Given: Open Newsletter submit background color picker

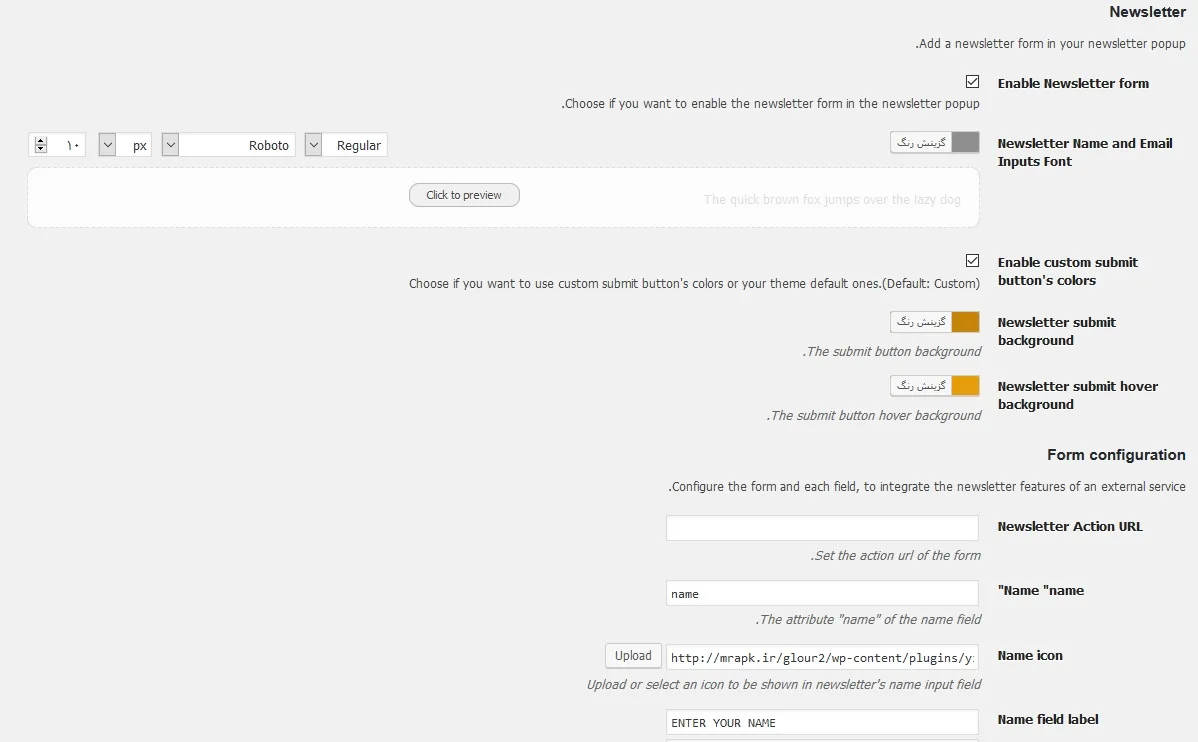Looking at the screenshot, I should (x=934, y=322).
